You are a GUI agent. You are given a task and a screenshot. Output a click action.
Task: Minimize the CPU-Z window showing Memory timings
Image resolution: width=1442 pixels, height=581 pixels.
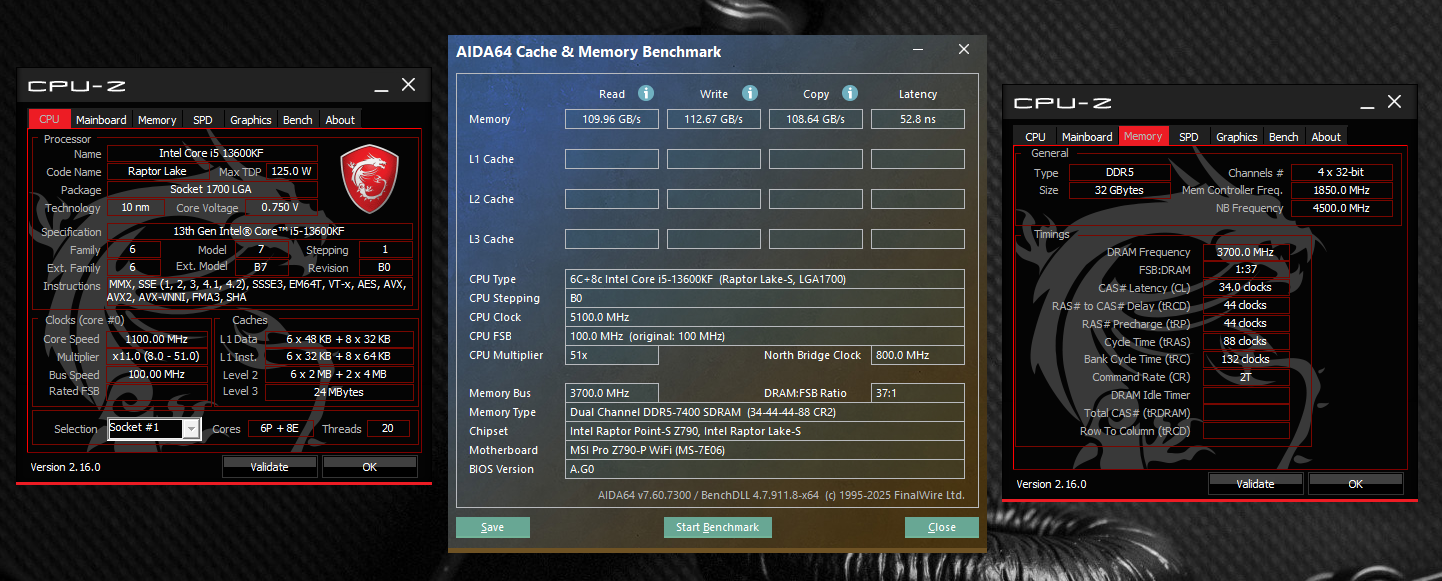1366,102
